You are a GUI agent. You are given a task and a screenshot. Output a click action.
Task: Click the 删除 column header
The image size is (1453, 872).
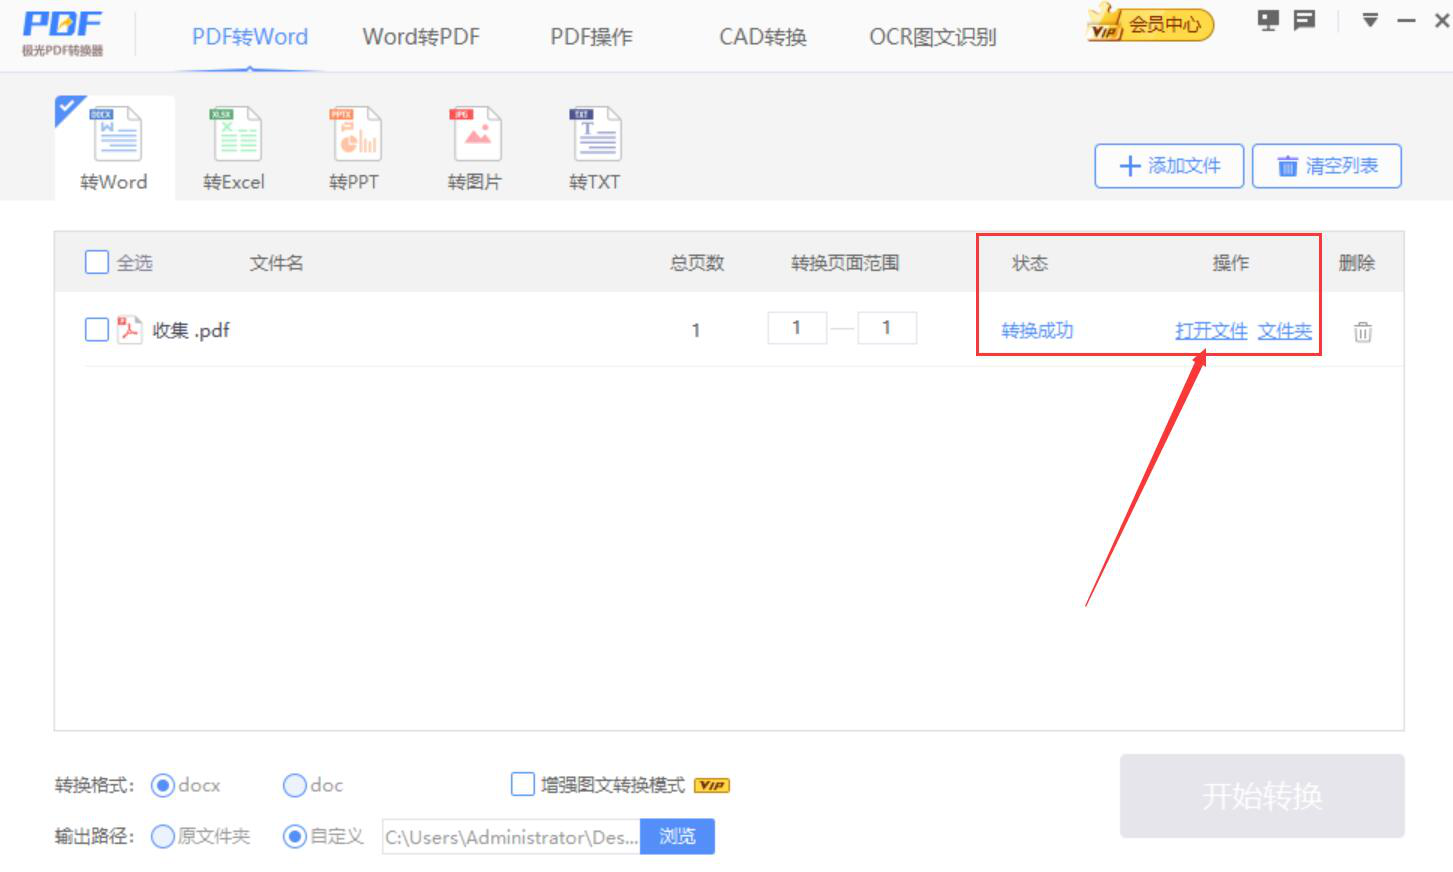tap(1357, 263)
